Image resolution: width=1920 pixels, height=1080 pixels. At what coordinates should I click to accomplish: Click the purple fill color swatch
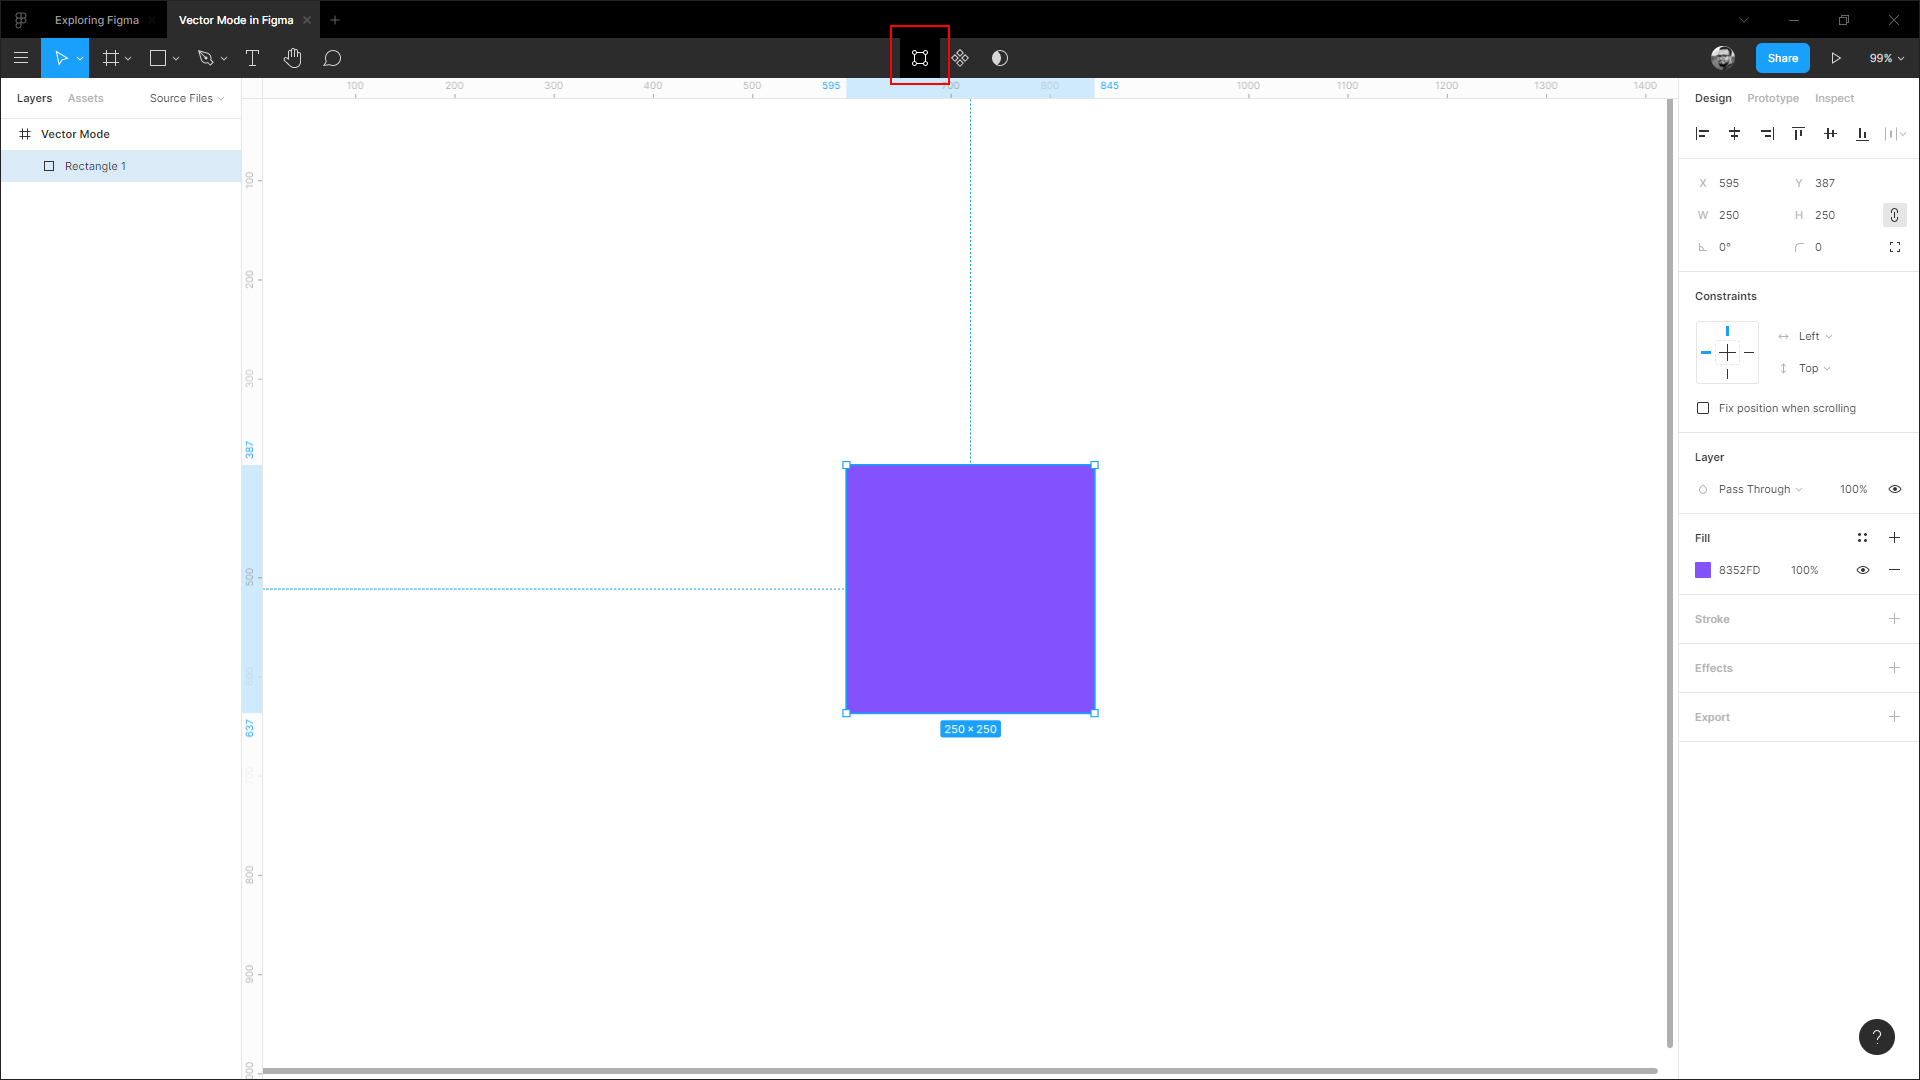pos(1703,570)
